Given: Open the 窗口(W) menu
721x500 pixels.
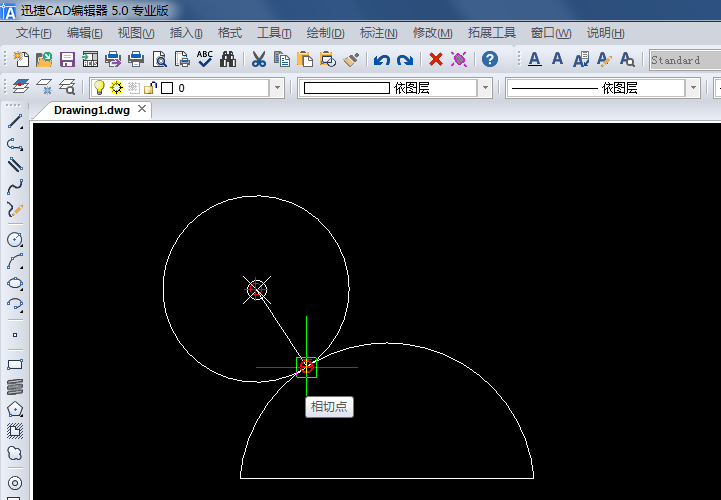Looking at the screenshot, I should click(550, 33).
